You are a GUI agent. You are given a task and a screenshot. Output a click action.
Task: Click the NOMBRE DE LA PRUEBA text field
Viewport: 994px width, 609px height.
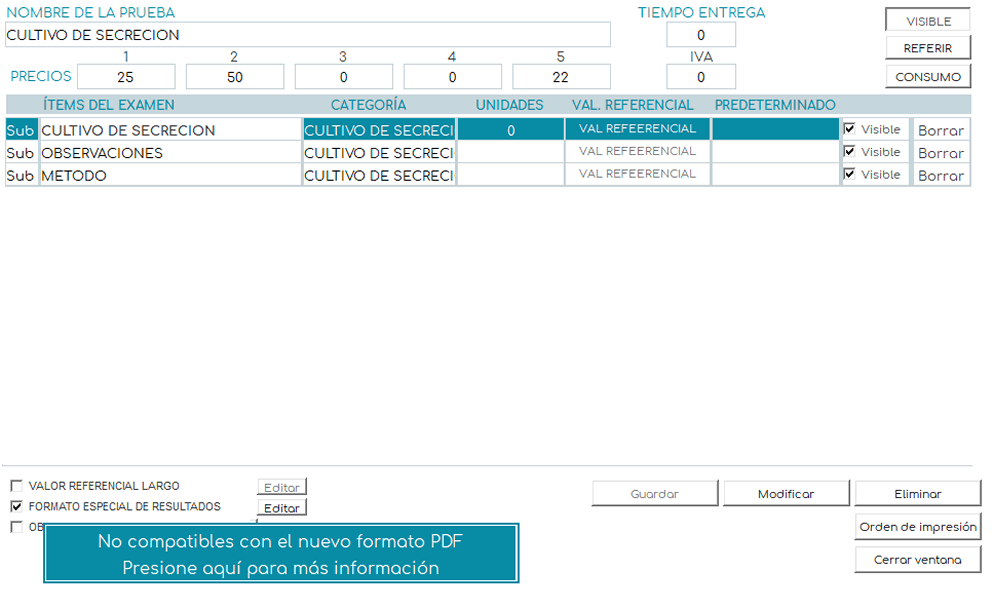click(307, 35)
